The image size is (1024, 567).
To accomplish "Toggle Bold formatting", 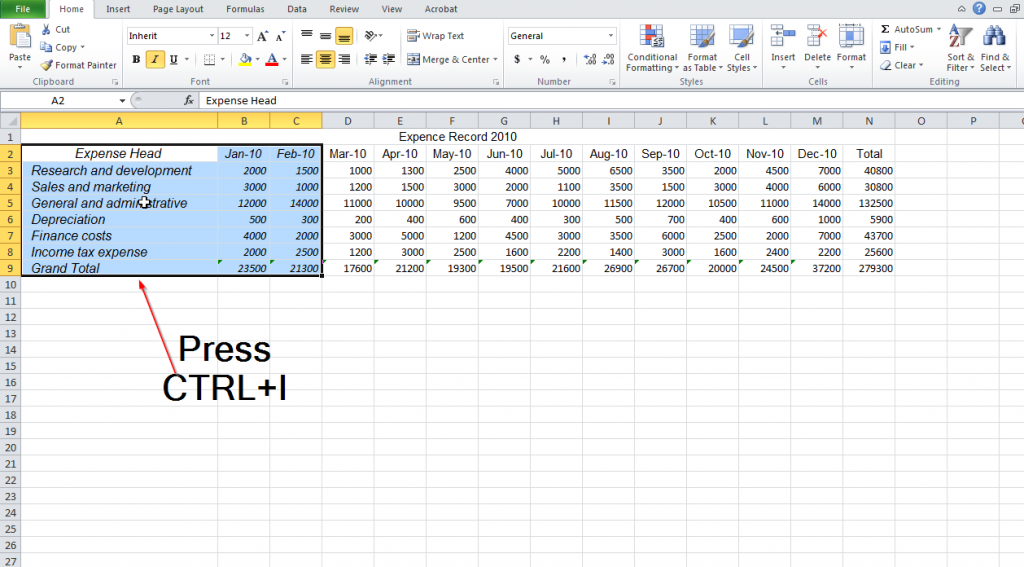I will click(x=136, y=59).
